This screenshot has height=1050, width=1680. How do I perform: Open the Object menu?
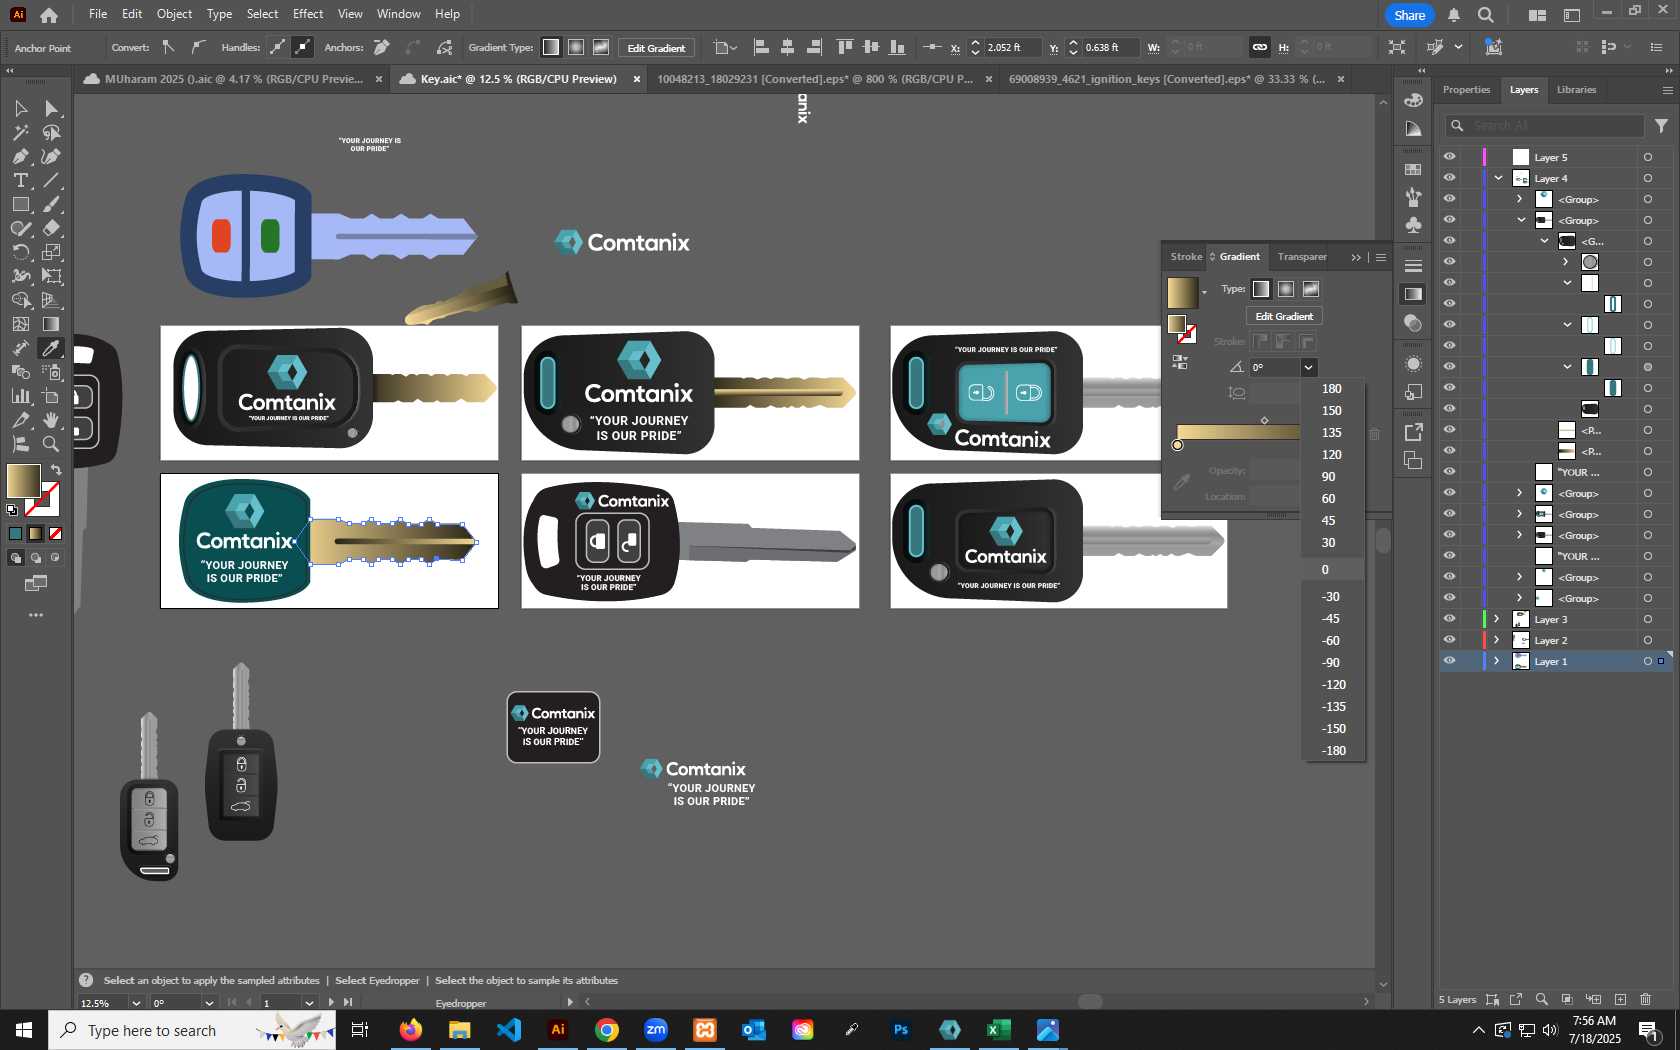pos(174,14)
